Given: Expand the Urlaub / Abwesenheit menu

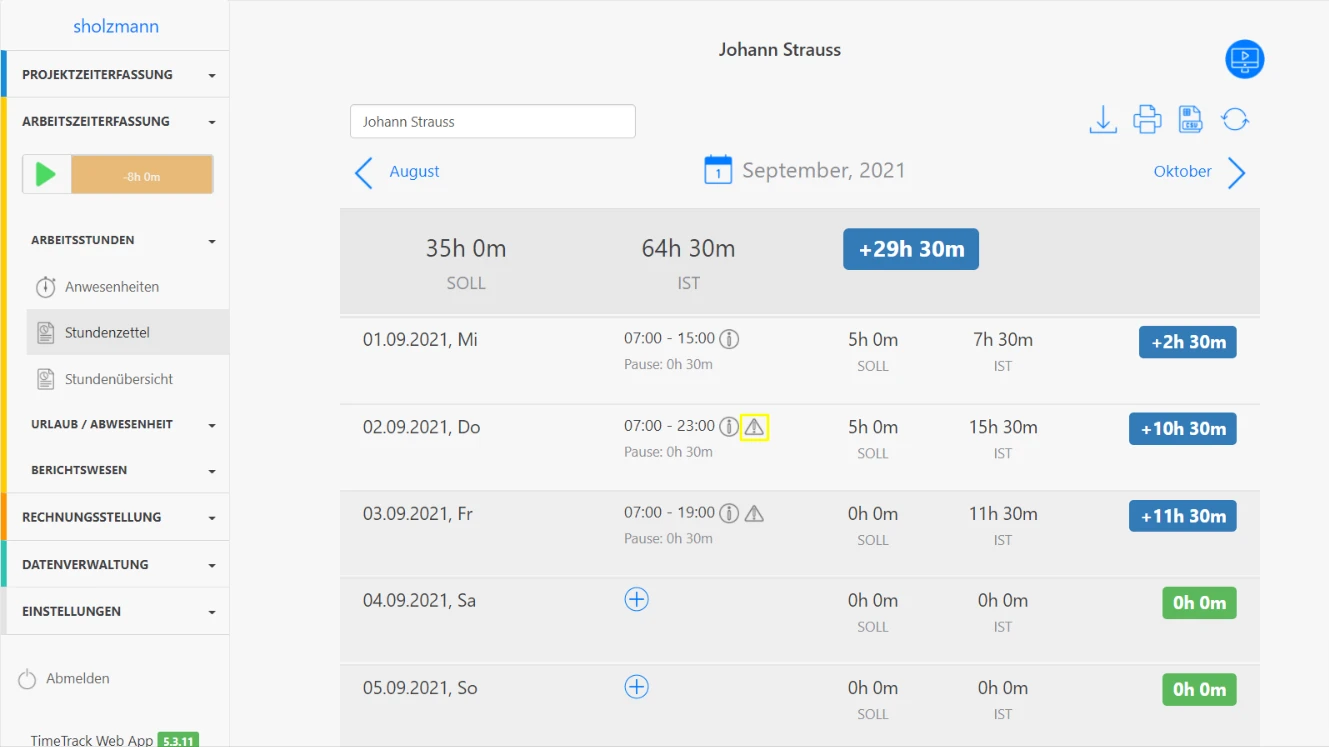Looking at the screenshot, I should click(115, 424).
